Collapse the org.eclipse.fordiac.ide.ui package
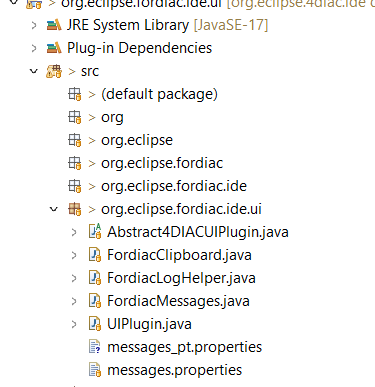 pyautogui.click(x=54, y=209)
